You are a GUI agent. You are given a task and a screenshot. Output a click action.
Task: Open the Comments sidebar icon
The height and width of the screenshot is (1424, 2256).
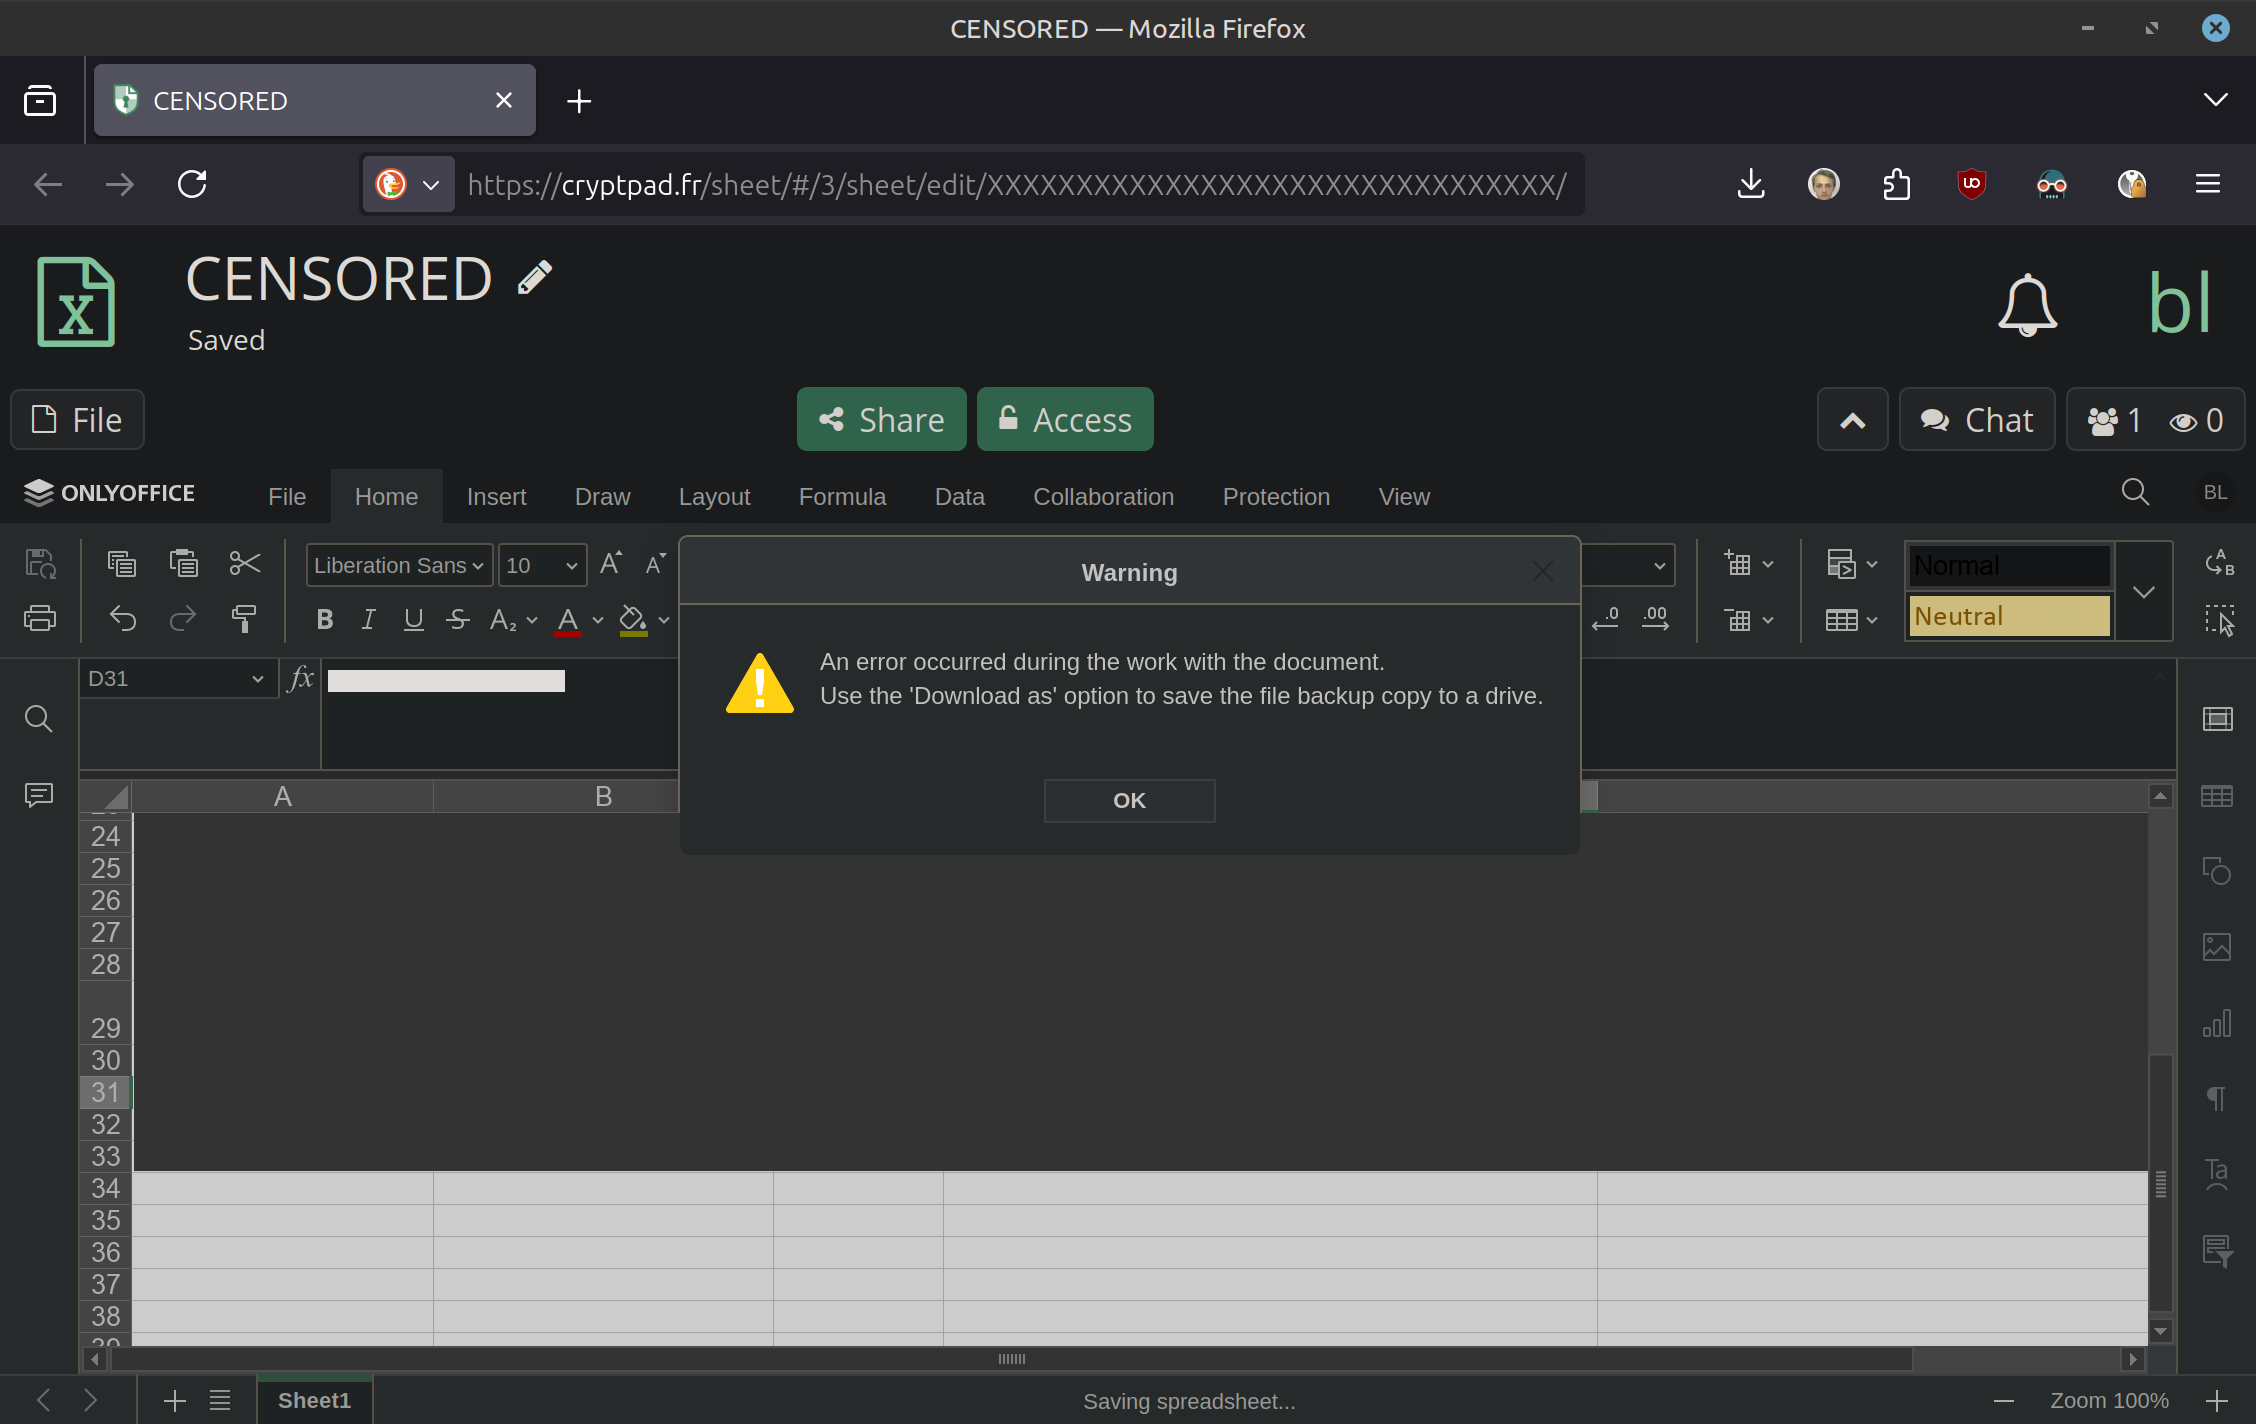point(39,795)
